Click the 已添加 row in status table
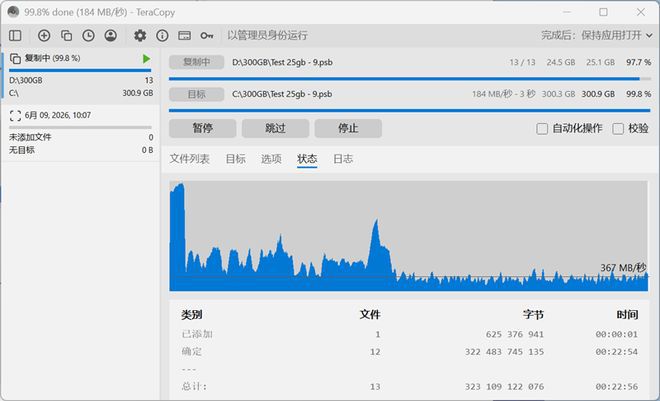Viewport: 660px width, 401px height. (410, 334)
